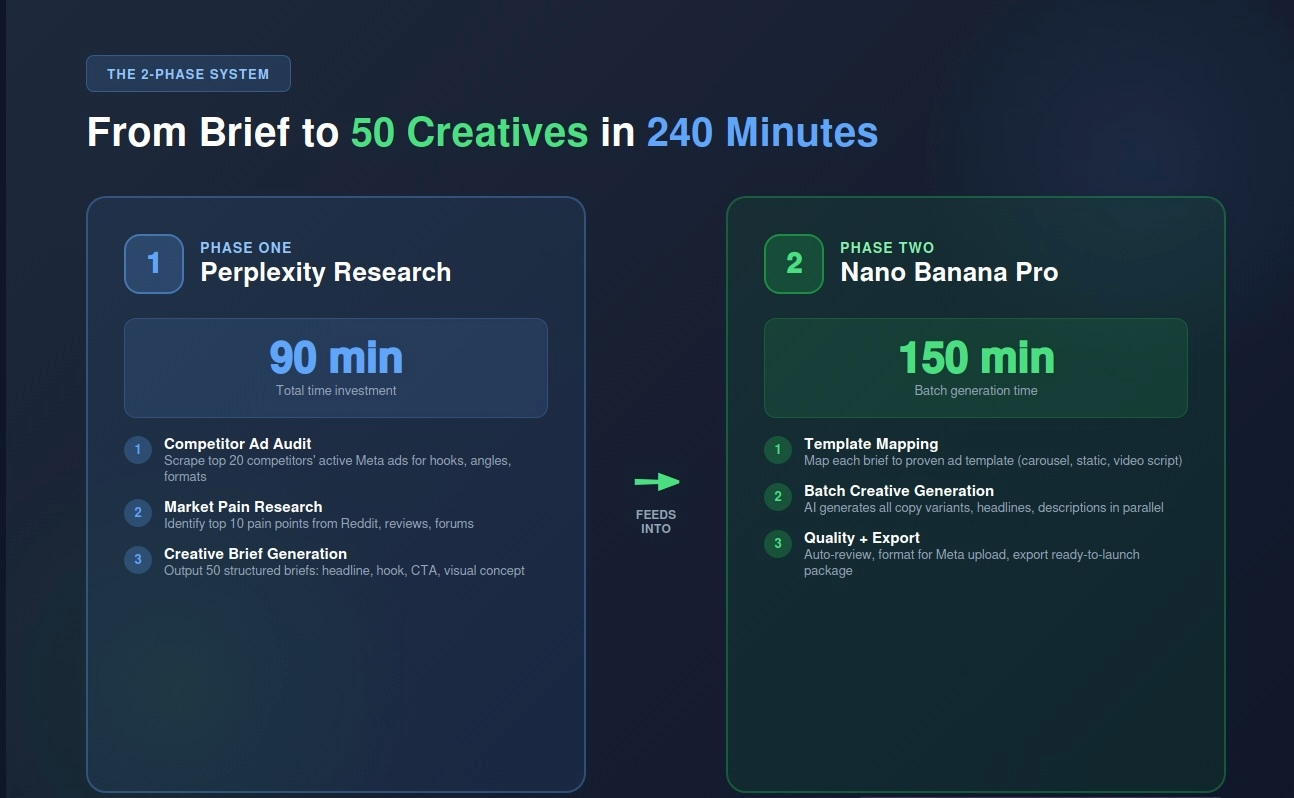Click the Creative Brief Generation heading
Viewport: 1294px width, 798px height.
click(256, 554)
